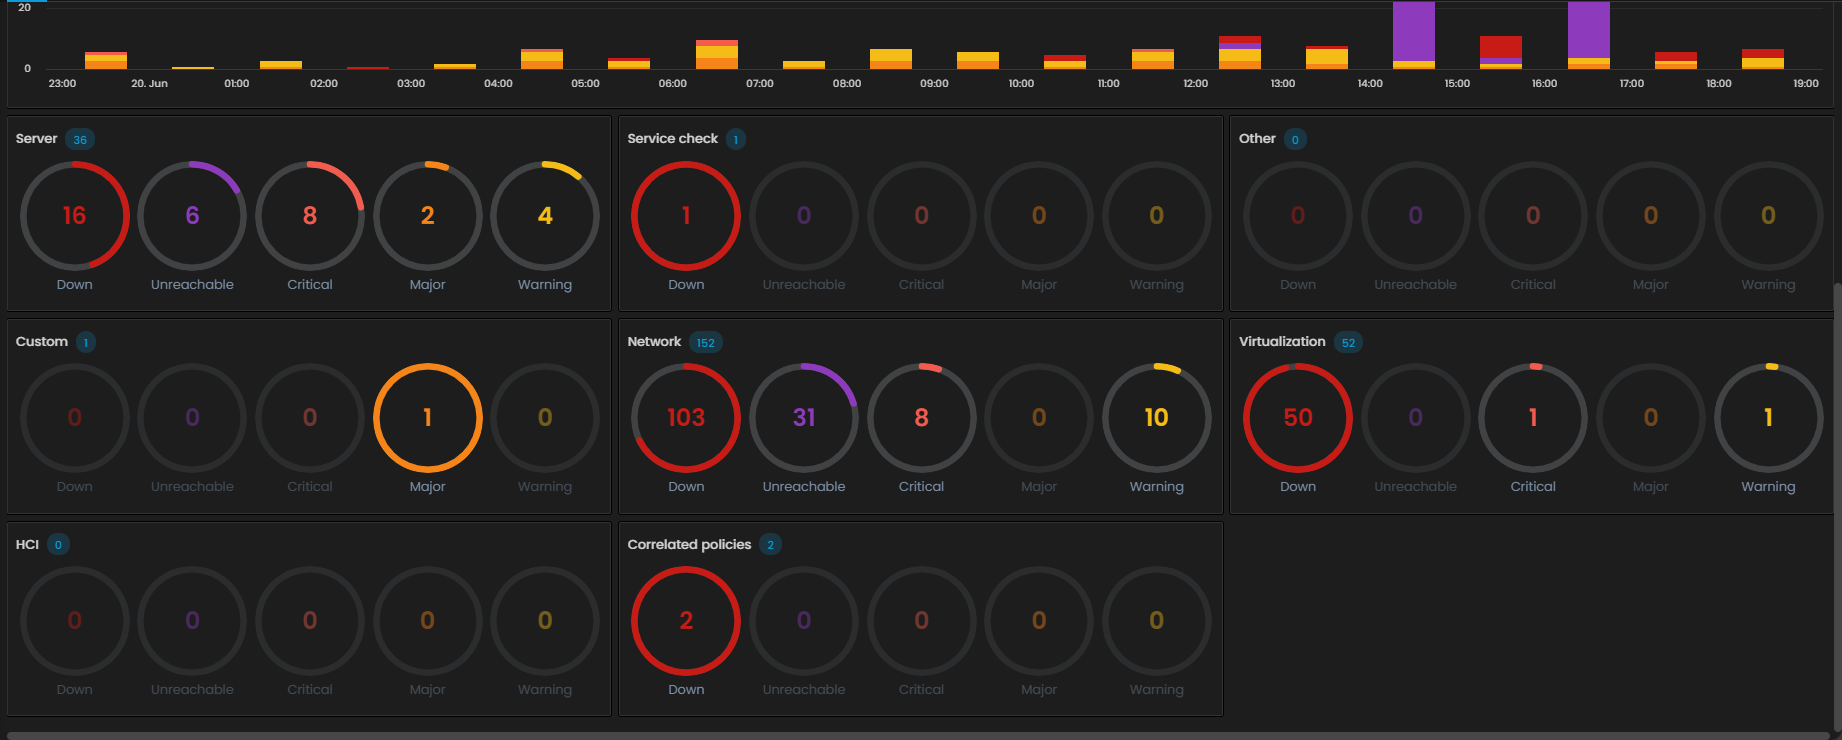This screenshot has width=1842, height=740.
Task: Open the Server Warning gauge showing 4
Action: click(x=545, y=216)
